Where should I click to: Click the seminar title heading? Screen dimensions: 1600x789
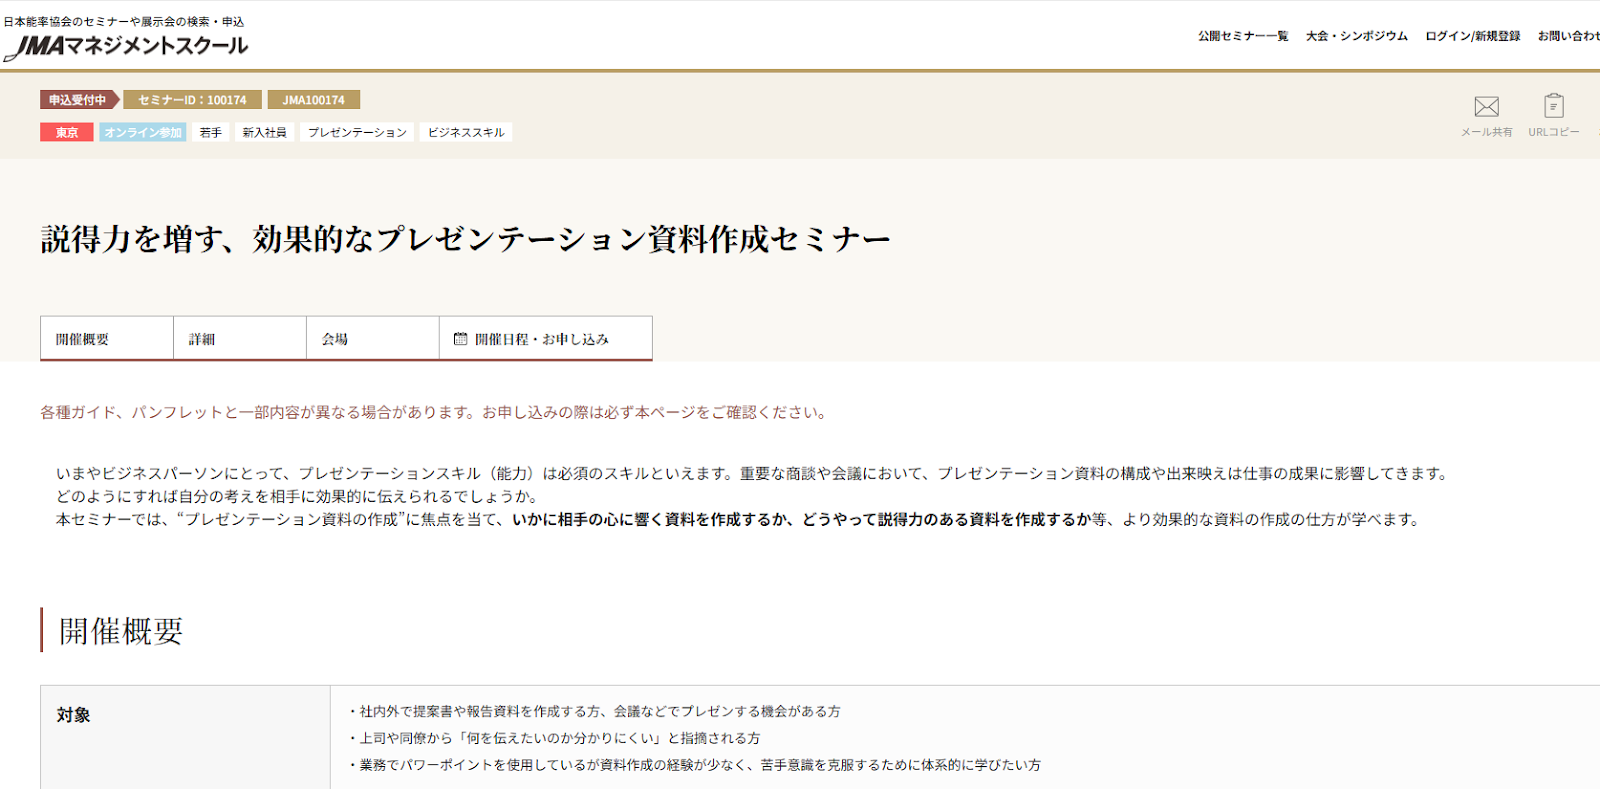point(465,239)
